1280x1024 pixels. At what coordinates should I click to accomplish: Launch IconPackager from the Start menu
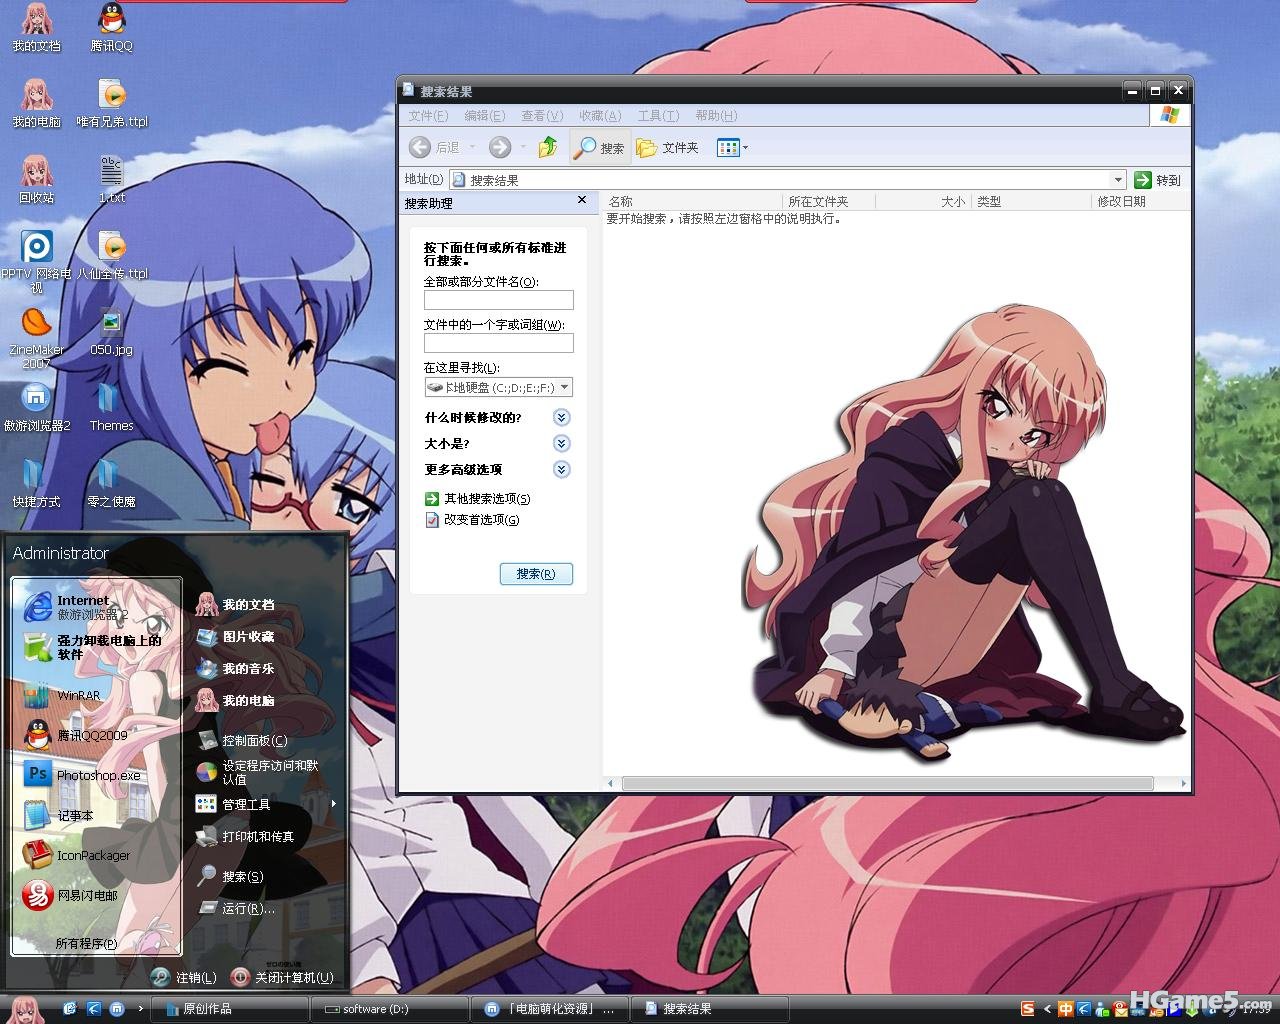pyautogui.click(x=96, y=855)
